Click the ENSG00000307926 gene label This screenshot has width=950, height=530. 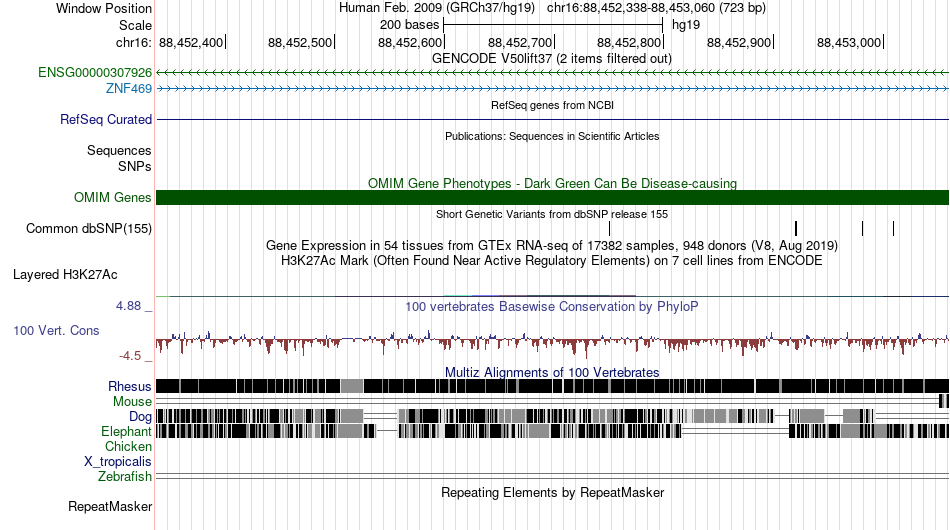click(x=95, y=73)
